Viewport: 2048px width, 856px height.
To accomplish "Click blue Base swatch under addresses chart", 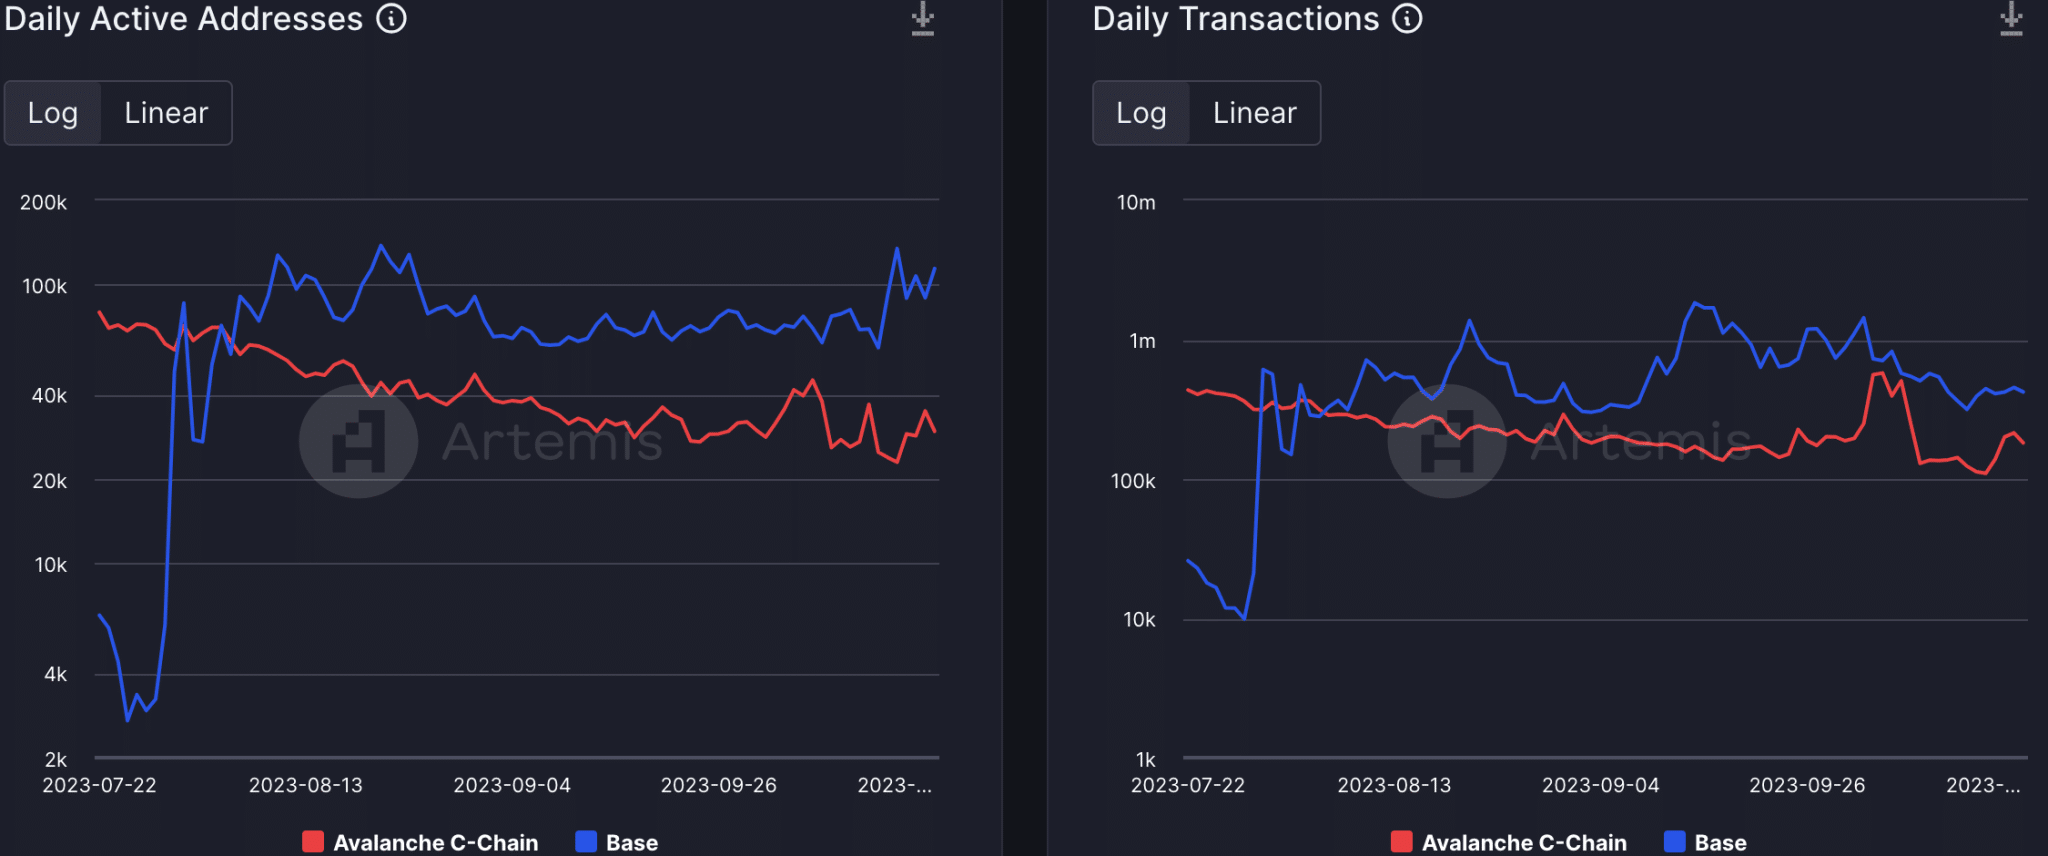I will (586, 842).
